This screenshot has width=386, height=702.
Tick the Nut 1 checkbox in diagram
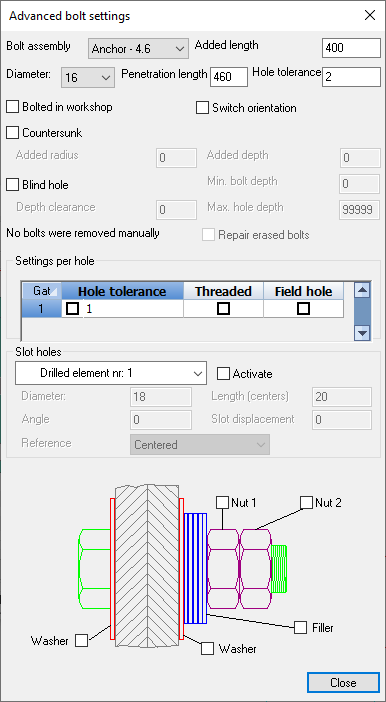pyautogui.click(x=223, y=502)
